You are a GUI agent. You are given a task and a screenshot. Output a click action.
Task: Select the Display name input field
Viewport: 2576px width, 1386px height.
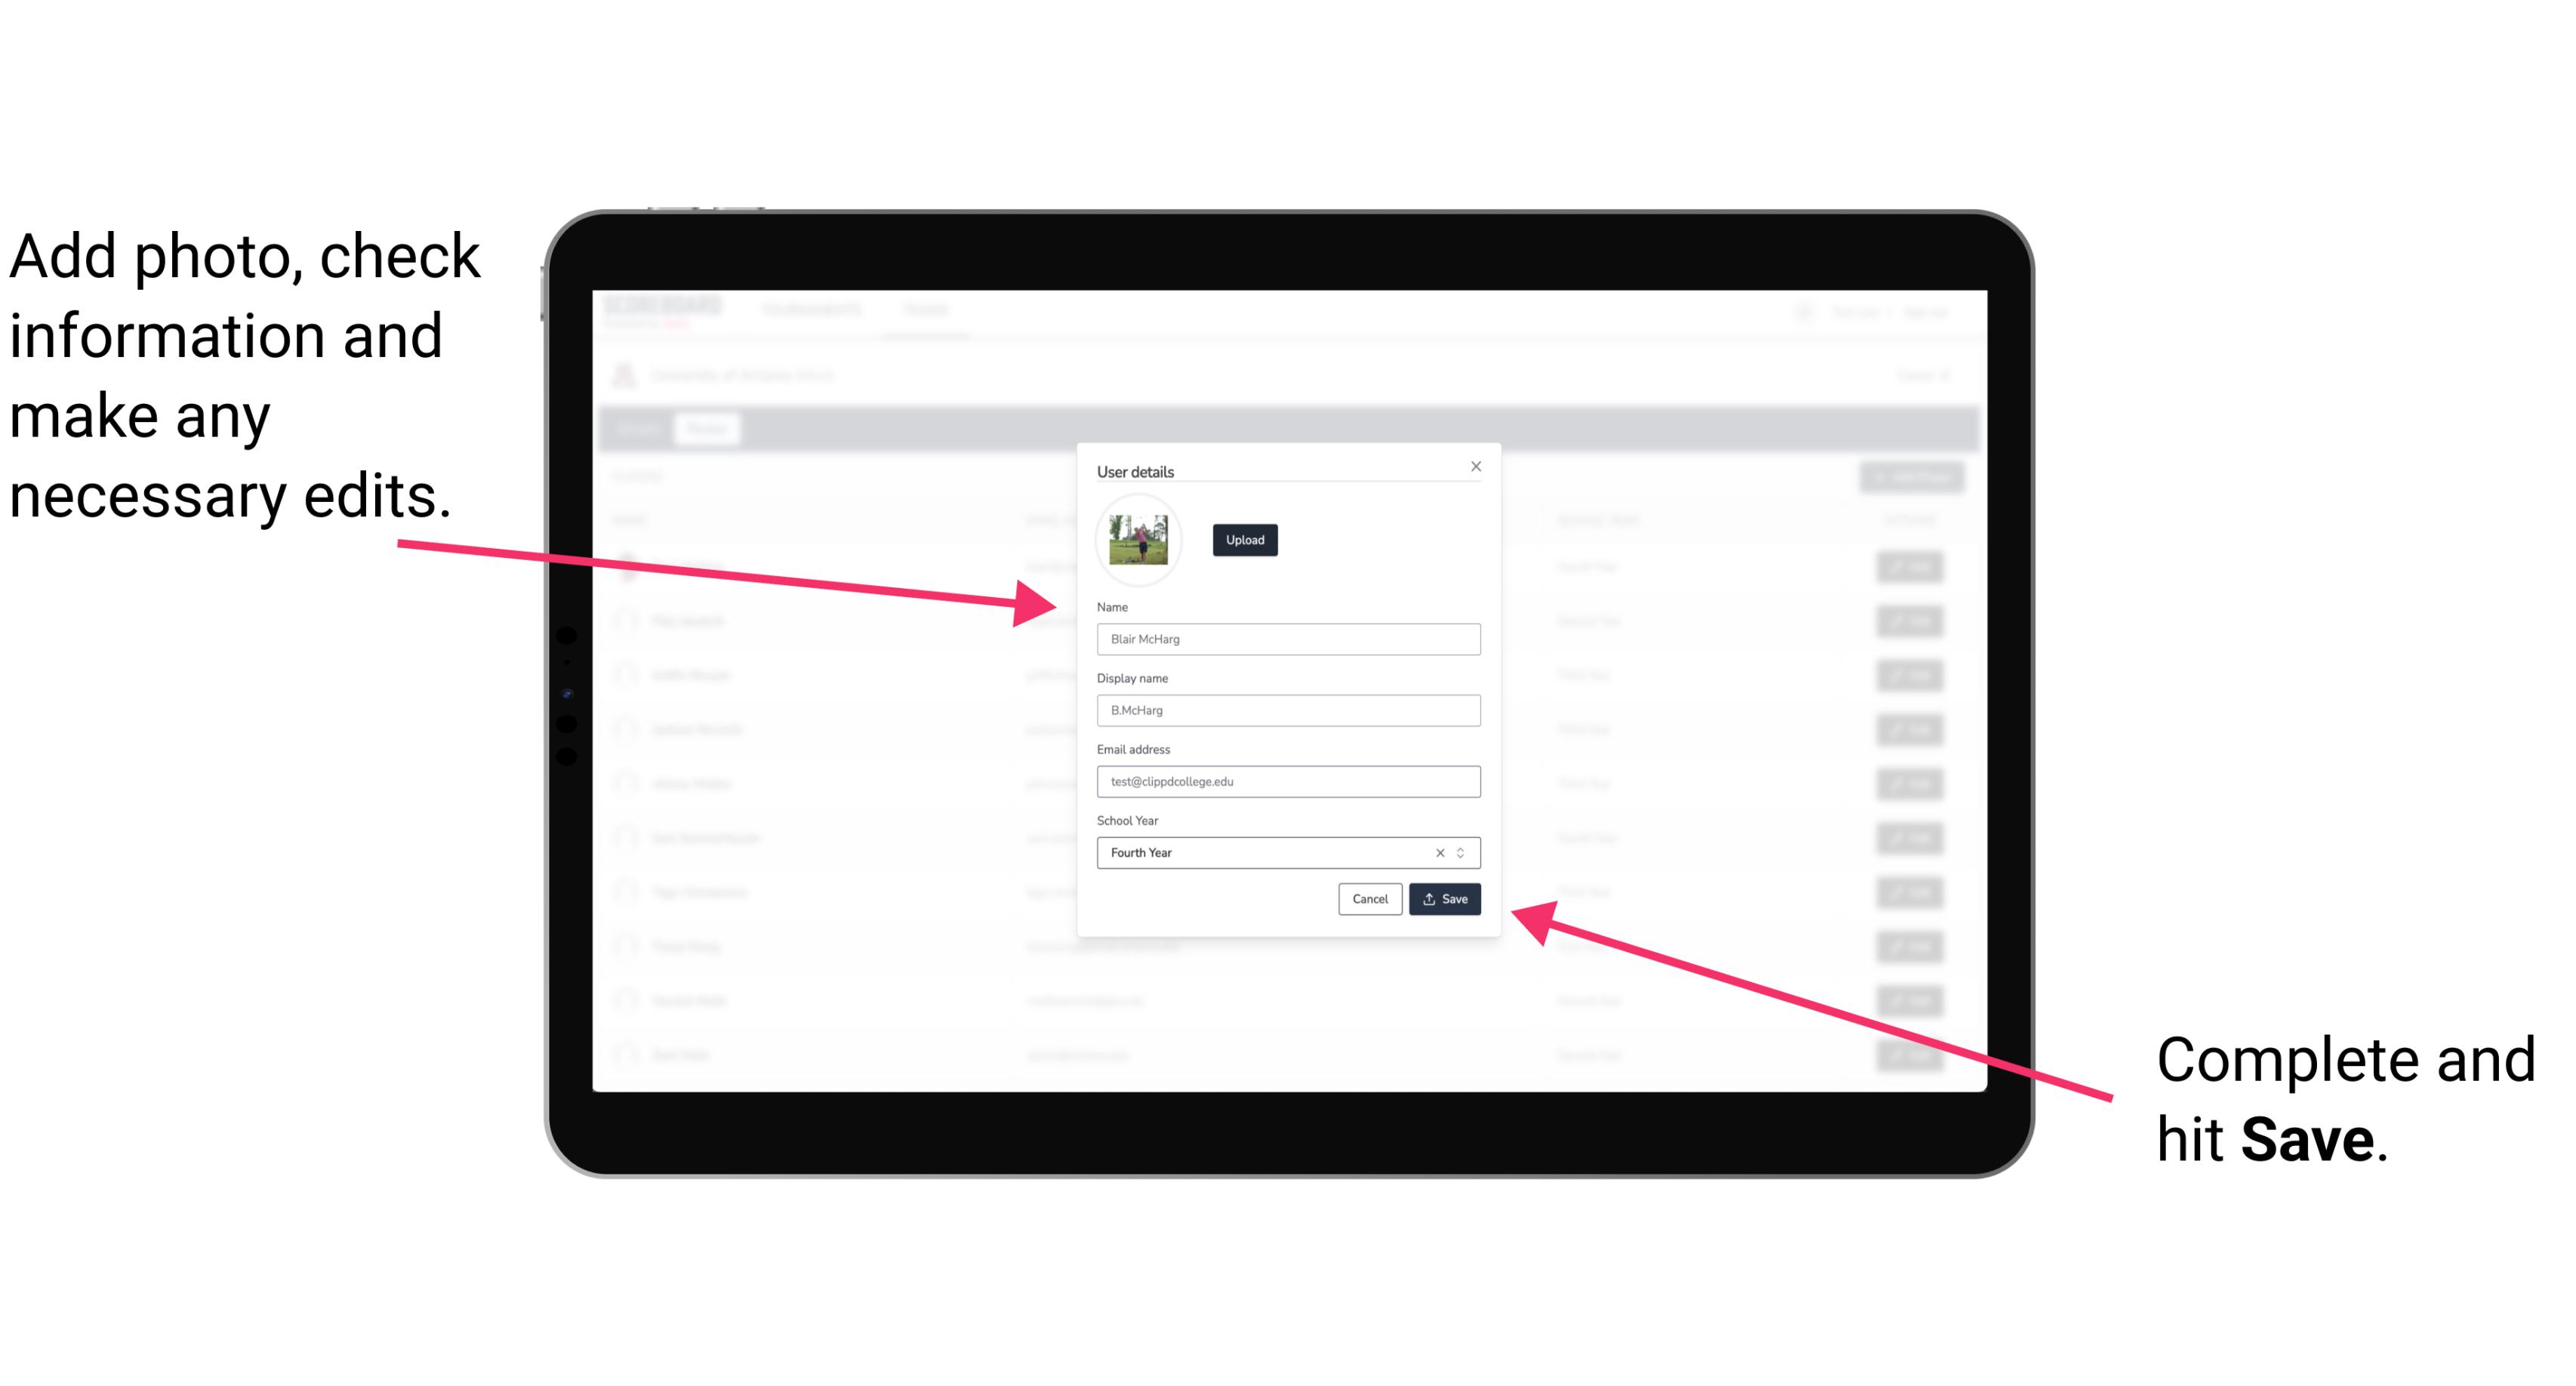tap(1286, 710)
